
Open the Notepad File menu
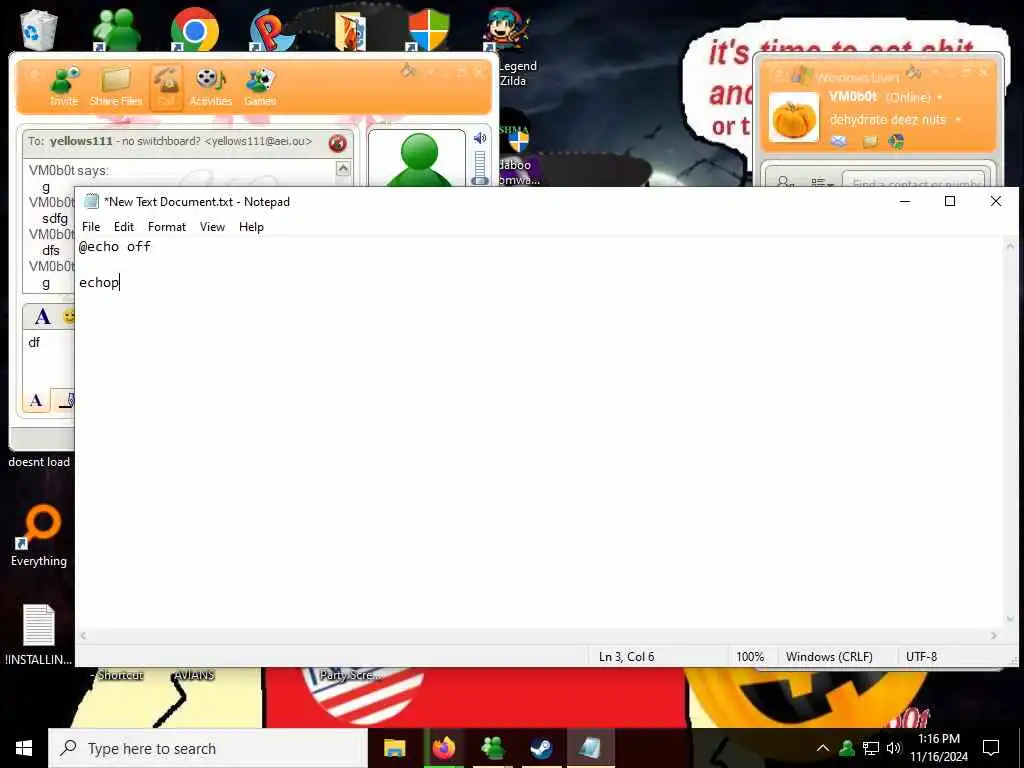(x=91, y=227)
